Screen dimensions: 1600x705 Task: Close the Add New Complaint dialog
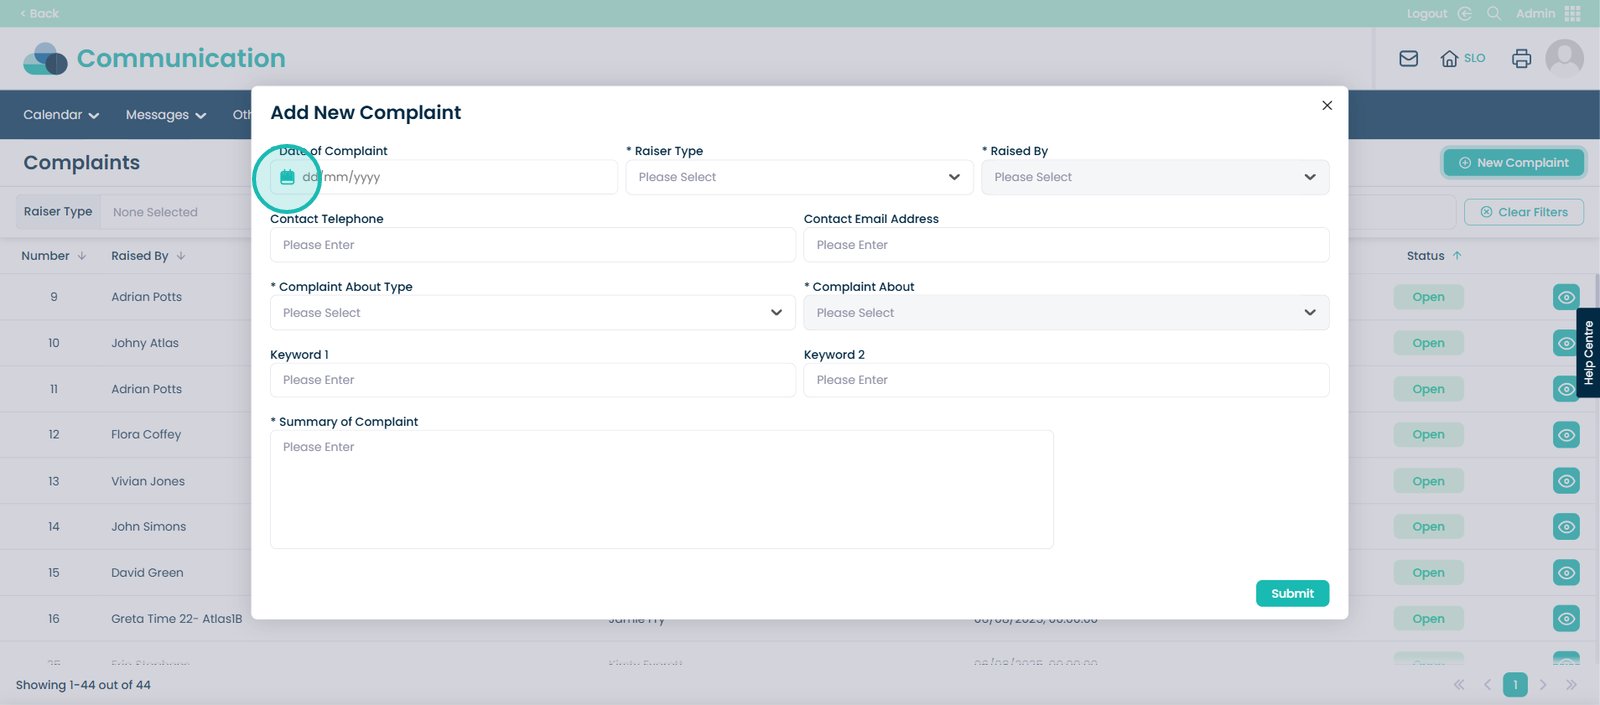click(1327, 105)
